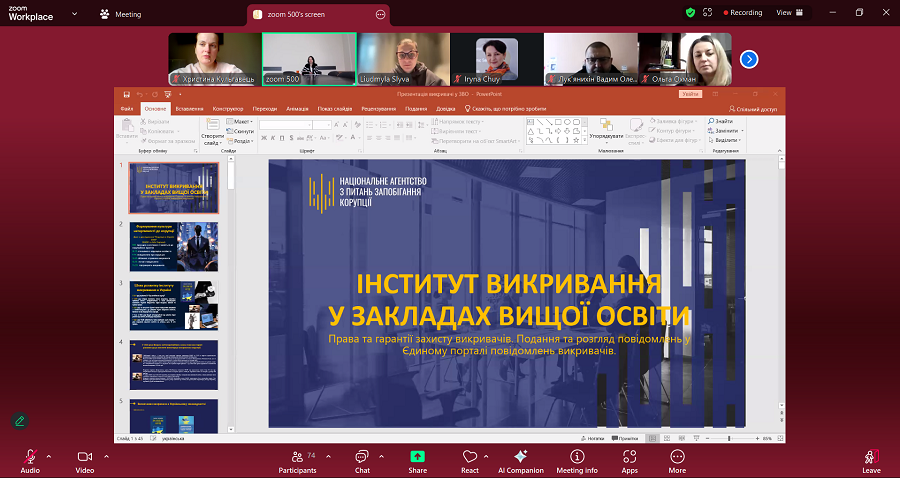Open the Layout (Макет) dropdown
900x478 pixels.
(x=240, y=122)
